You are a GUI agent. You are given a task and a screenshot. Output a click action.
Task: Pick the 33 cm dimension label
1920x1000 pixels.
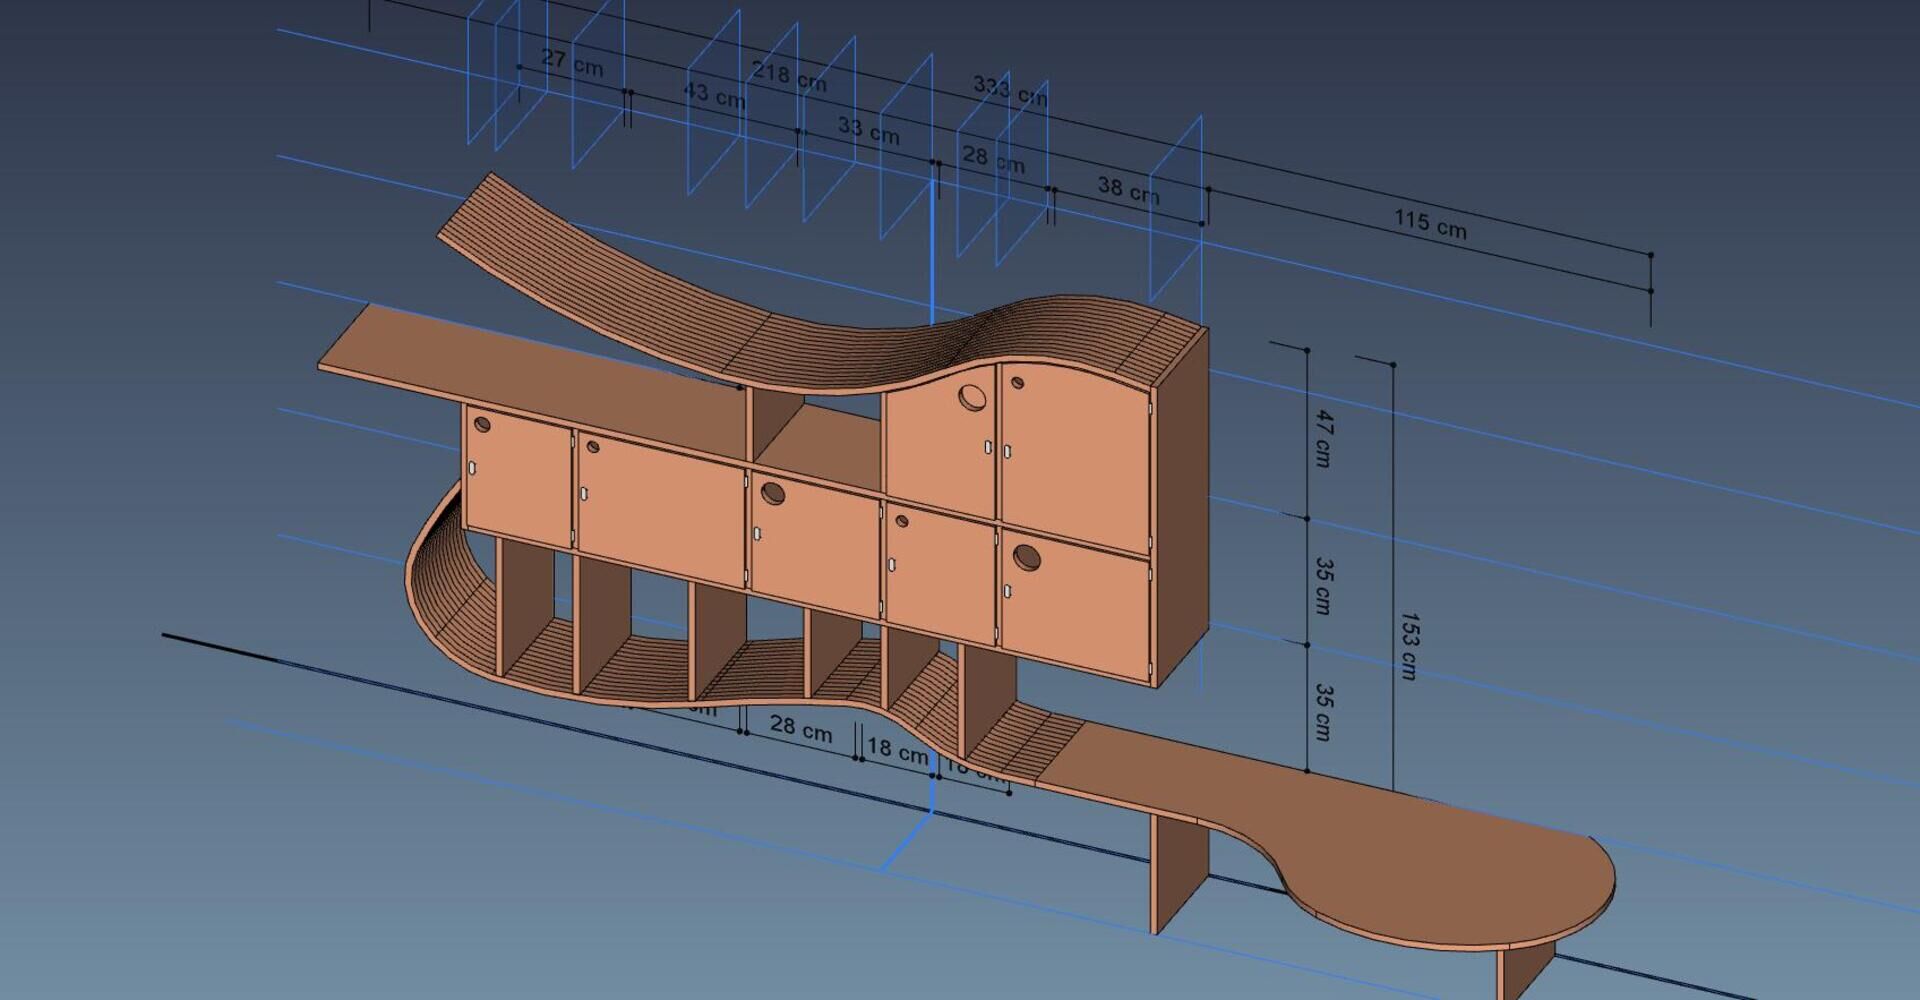tap(868, 130)
